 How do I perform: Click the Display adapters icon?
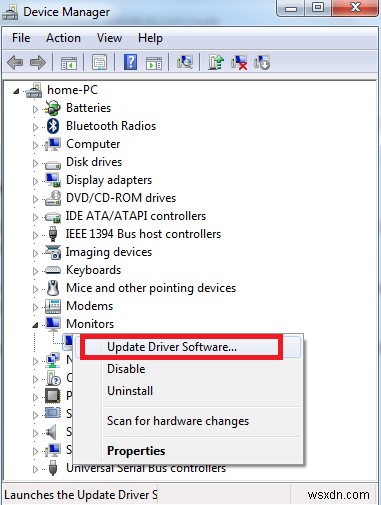click(x=53, y=180)
